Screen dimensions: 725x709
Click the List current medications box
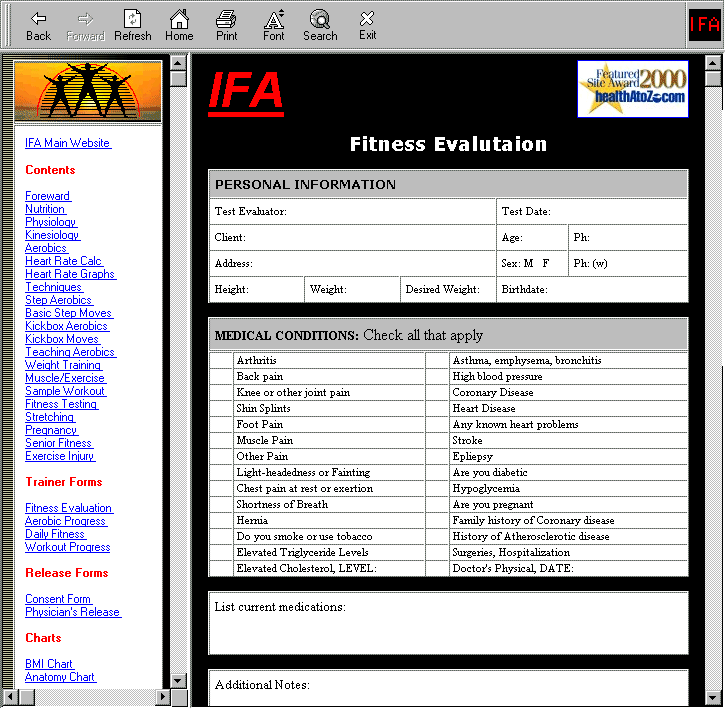tap(448, 623)
